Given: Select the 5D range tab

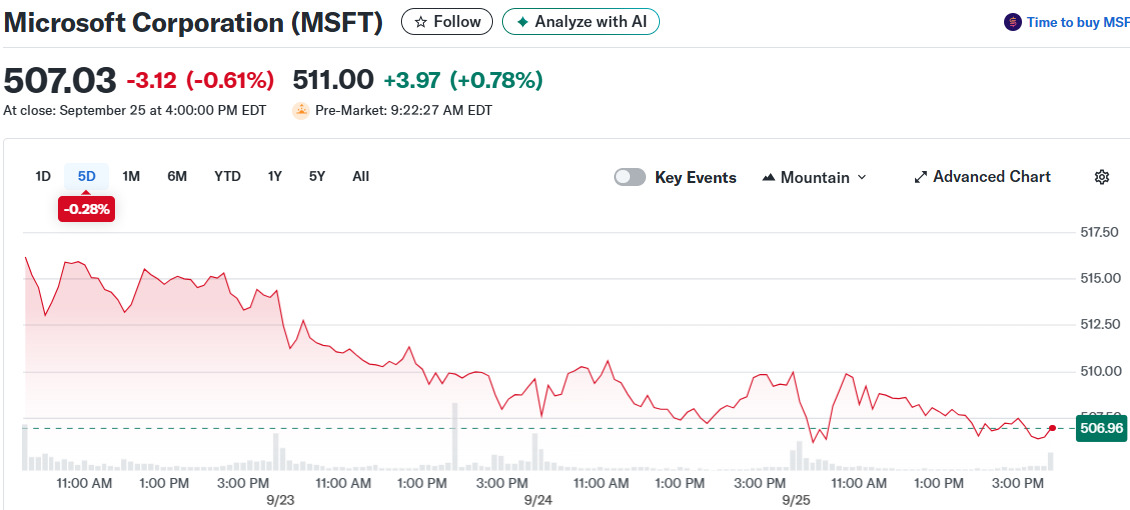Looking at the screenshot, I should [x=86, y=176].
